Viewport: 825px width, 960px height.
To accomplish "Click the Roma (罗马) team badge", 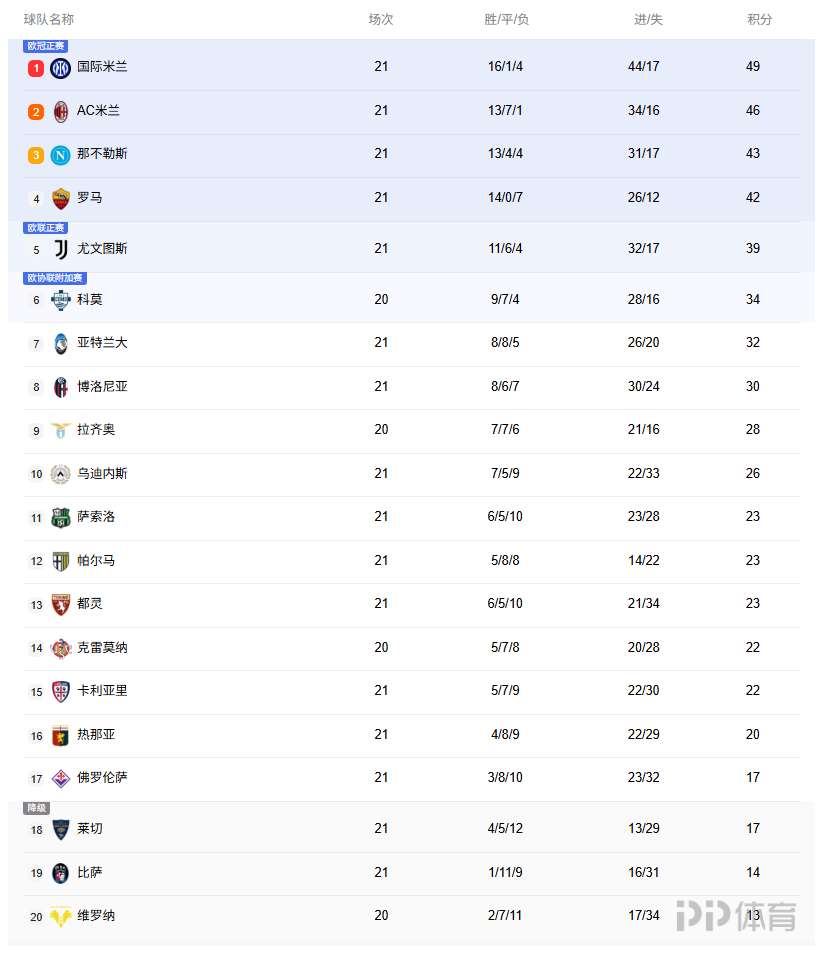I will [61, 198].
